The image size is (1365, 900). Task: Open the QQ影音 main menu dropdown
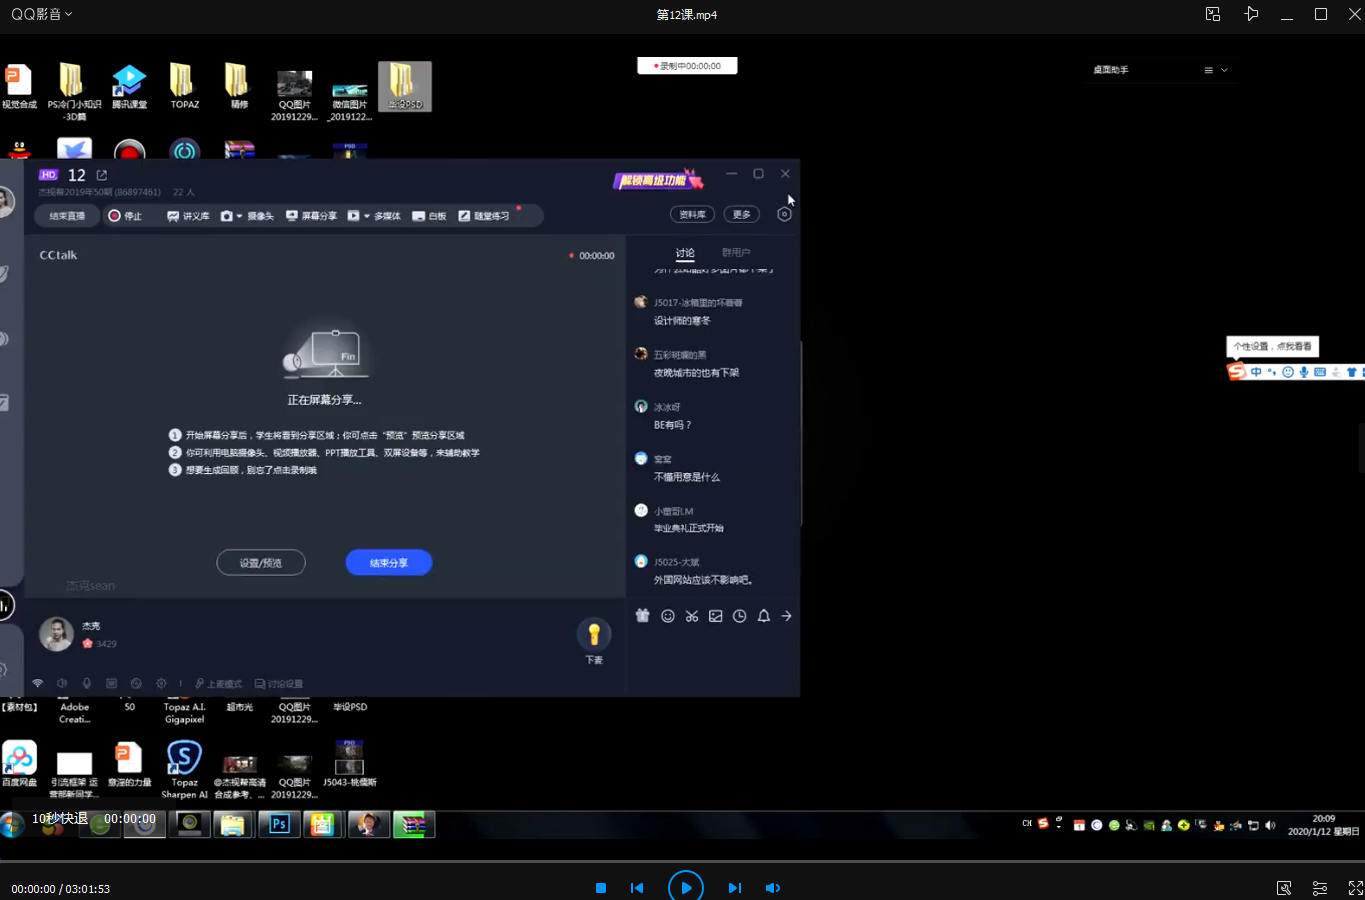click(42, 14)
